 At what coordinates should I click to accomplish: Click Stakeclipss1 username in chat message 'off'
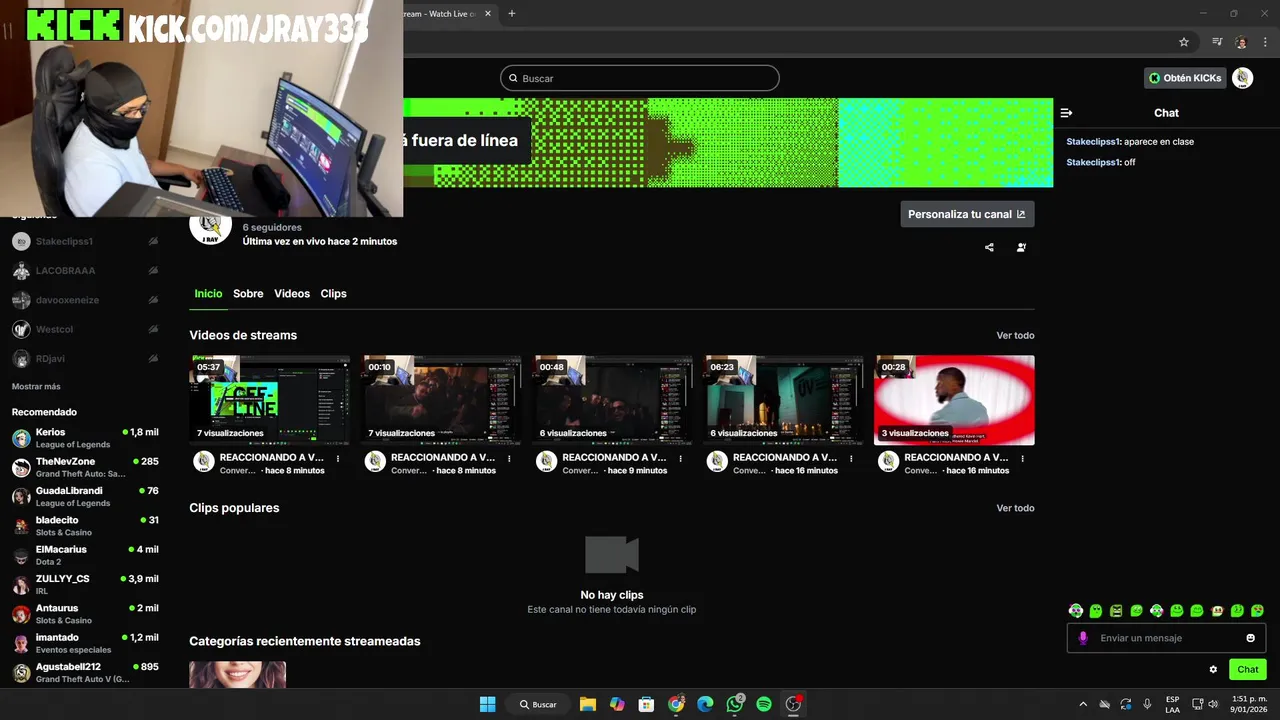click(x=1093, y=162)
